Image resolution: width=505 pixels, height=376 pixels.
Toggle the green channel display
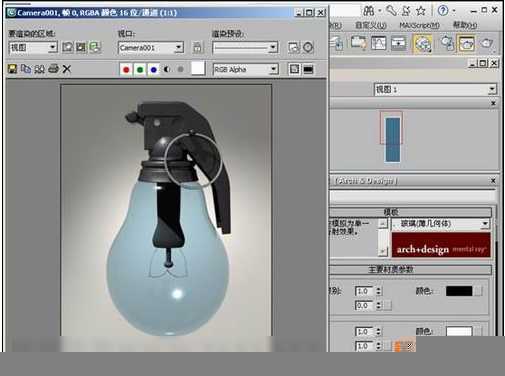[140, 70]
